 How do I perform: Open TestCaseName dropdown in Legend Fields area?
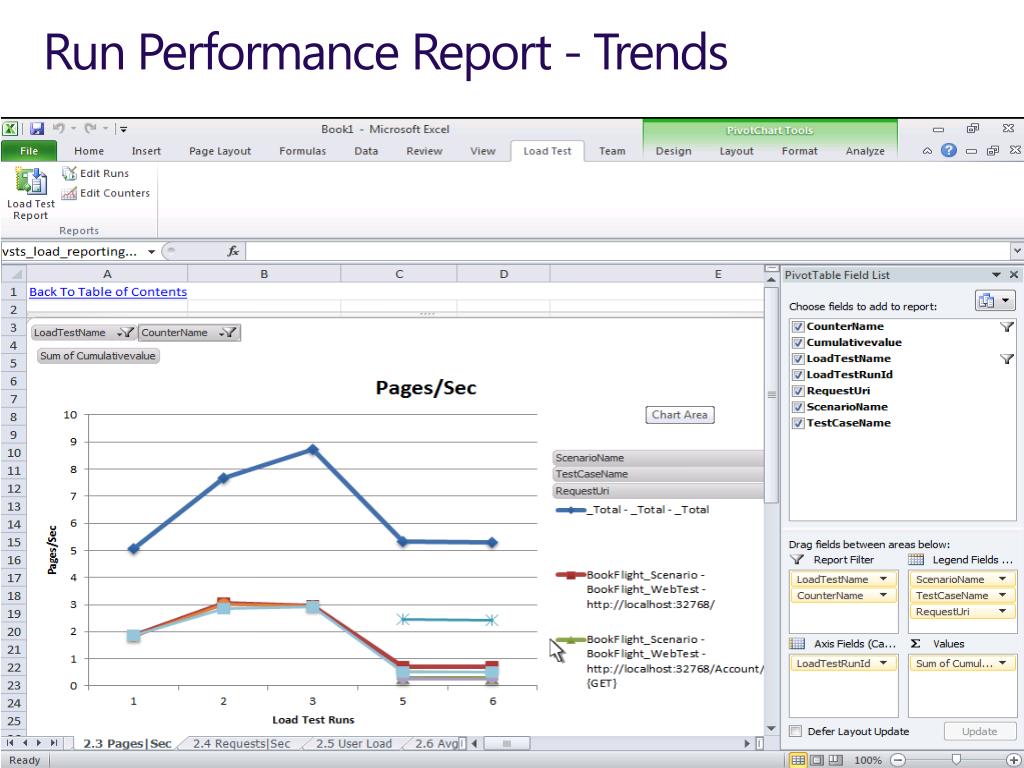coord(1002,596)
